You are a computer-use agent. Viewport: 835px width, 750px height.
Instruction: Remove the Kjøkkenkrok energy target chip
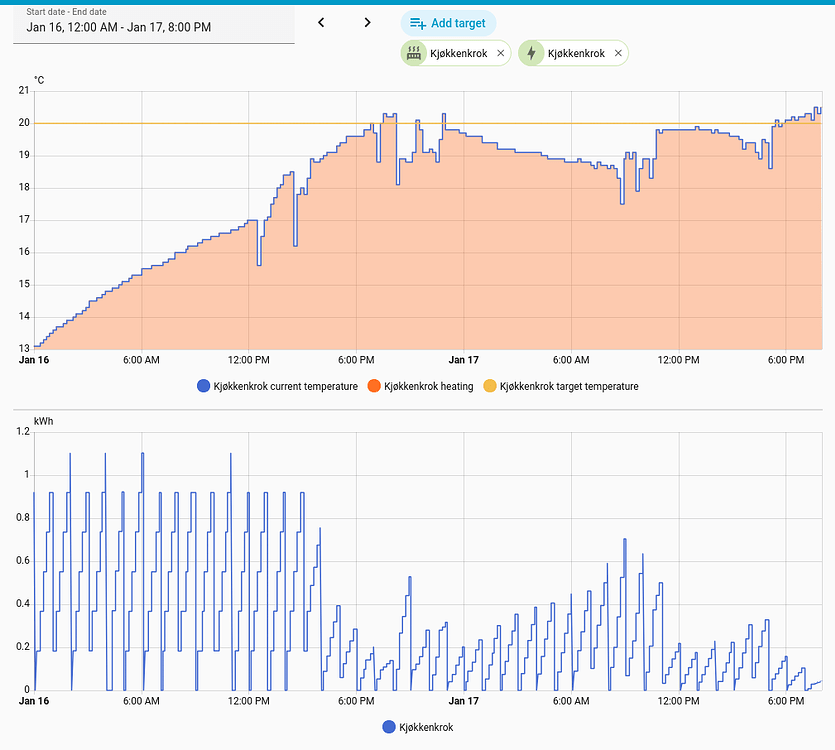(x=618, y=53)
